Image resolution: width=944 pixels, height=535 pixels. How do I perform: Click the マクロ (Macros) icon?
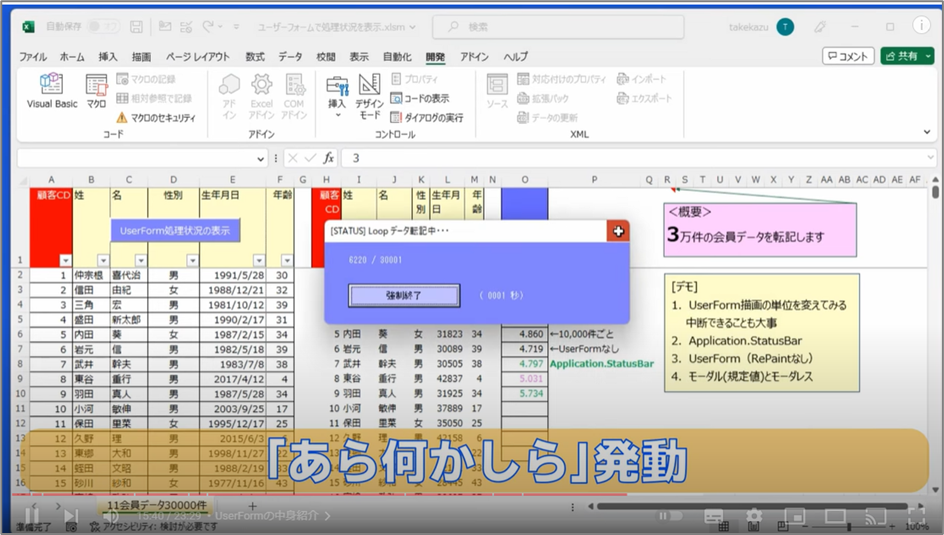[96, 91]
